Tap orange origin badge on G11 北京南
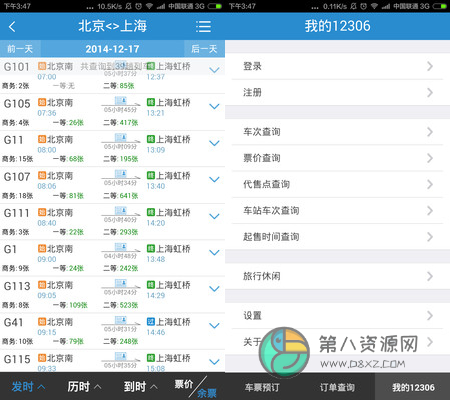 click(x=42, y=139)
